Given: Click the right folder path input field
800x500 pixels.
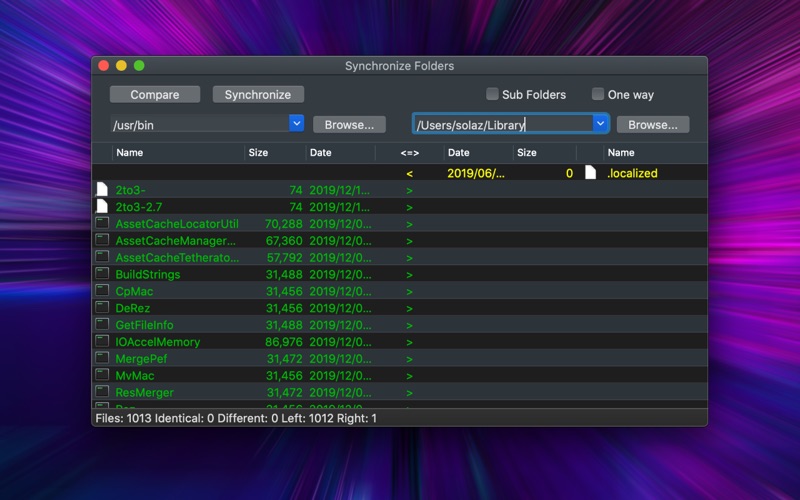Looking at the screenshot, I should click(503, 124).
